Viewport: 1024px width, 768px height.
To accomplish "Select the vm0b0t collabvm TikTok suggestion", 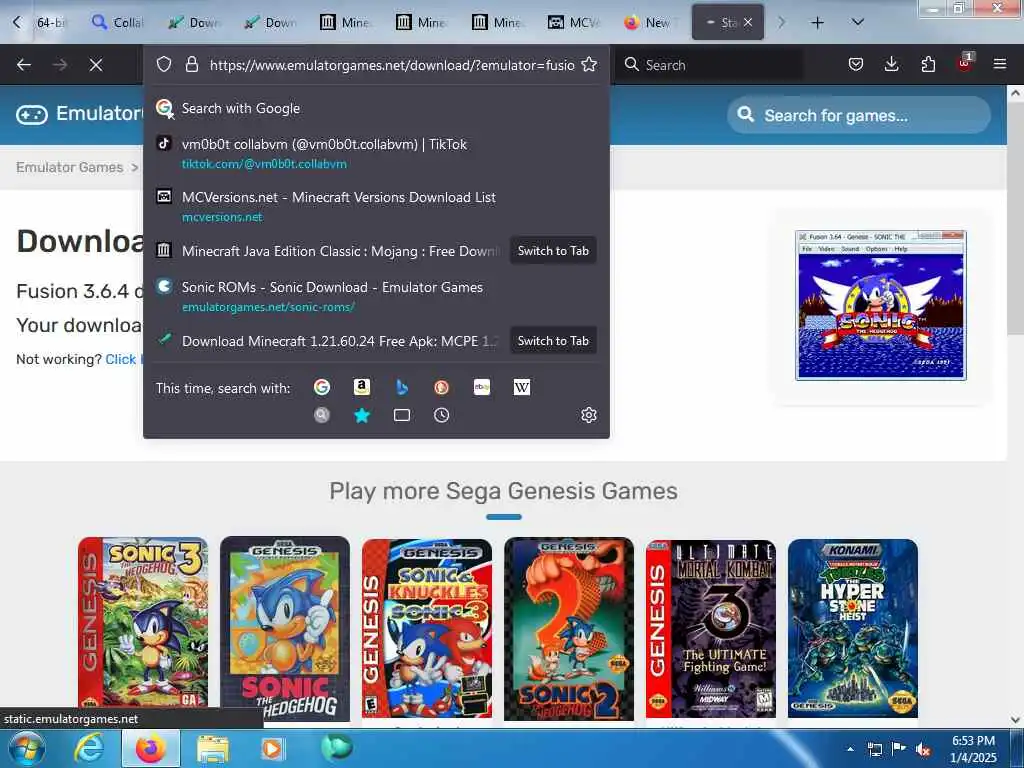I will (376, 153).
